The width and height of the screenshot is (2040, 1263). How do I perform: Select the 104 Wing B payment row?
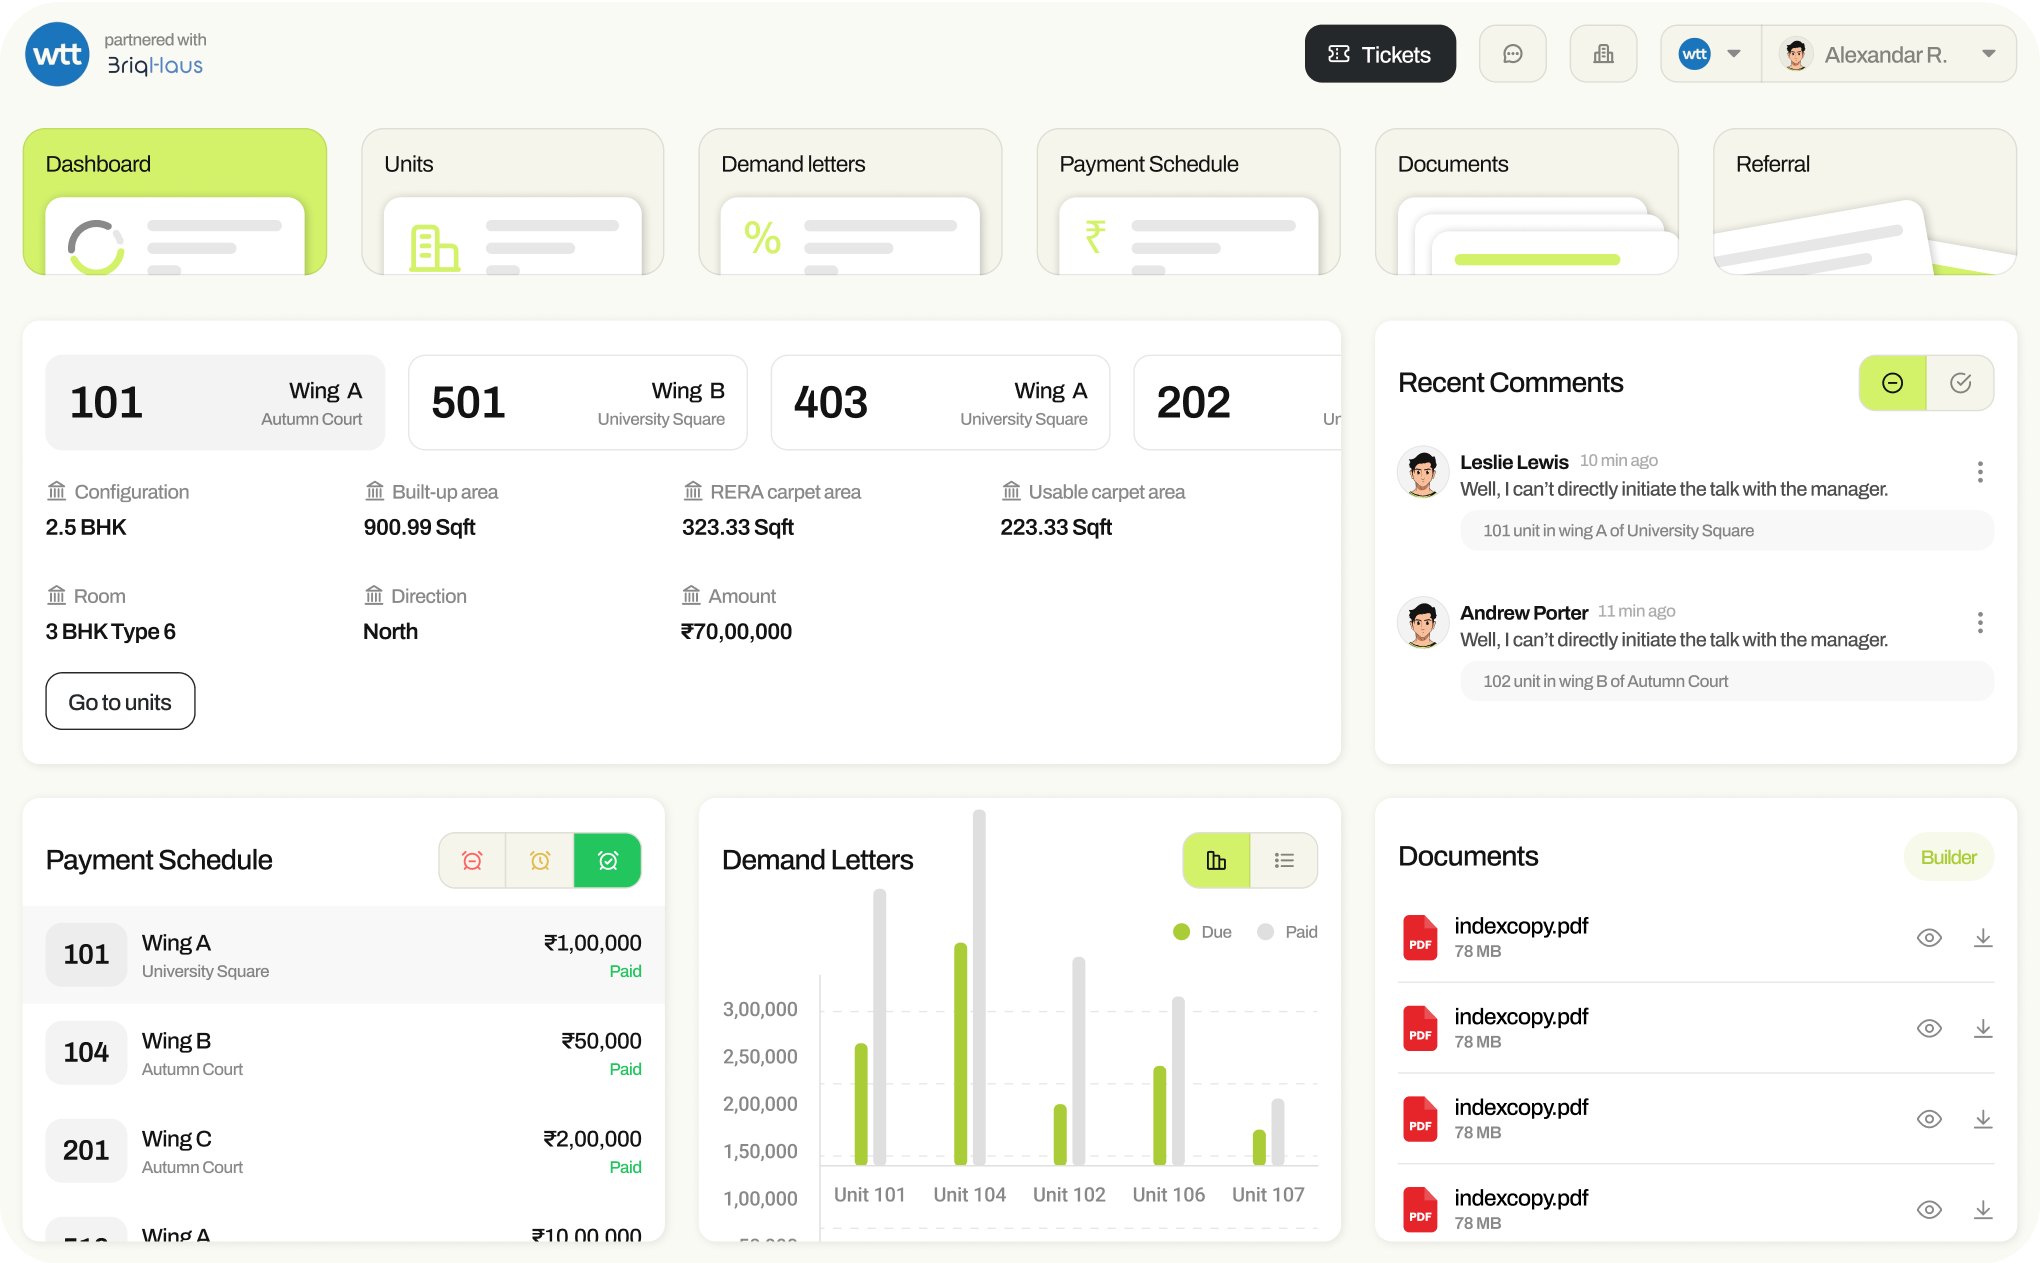(x=343, y=1053)
